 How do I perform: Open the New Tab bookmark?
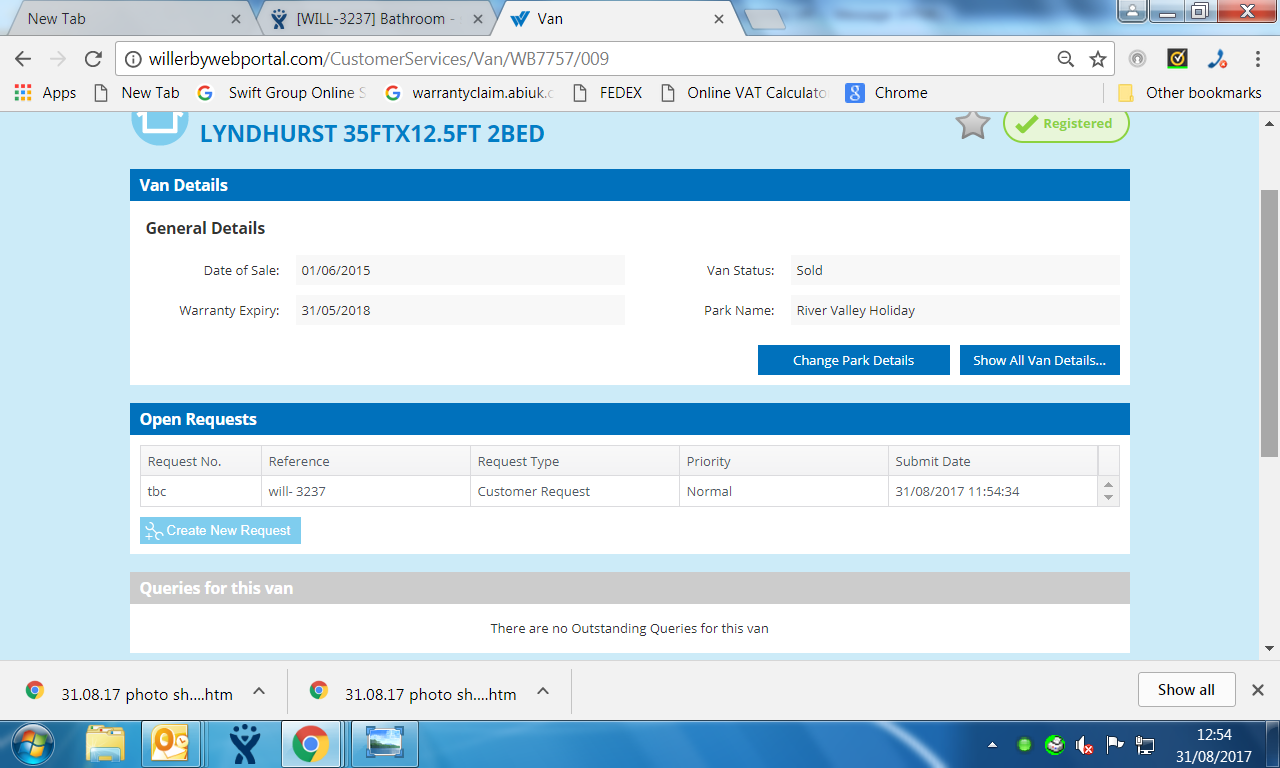point(136,93)
